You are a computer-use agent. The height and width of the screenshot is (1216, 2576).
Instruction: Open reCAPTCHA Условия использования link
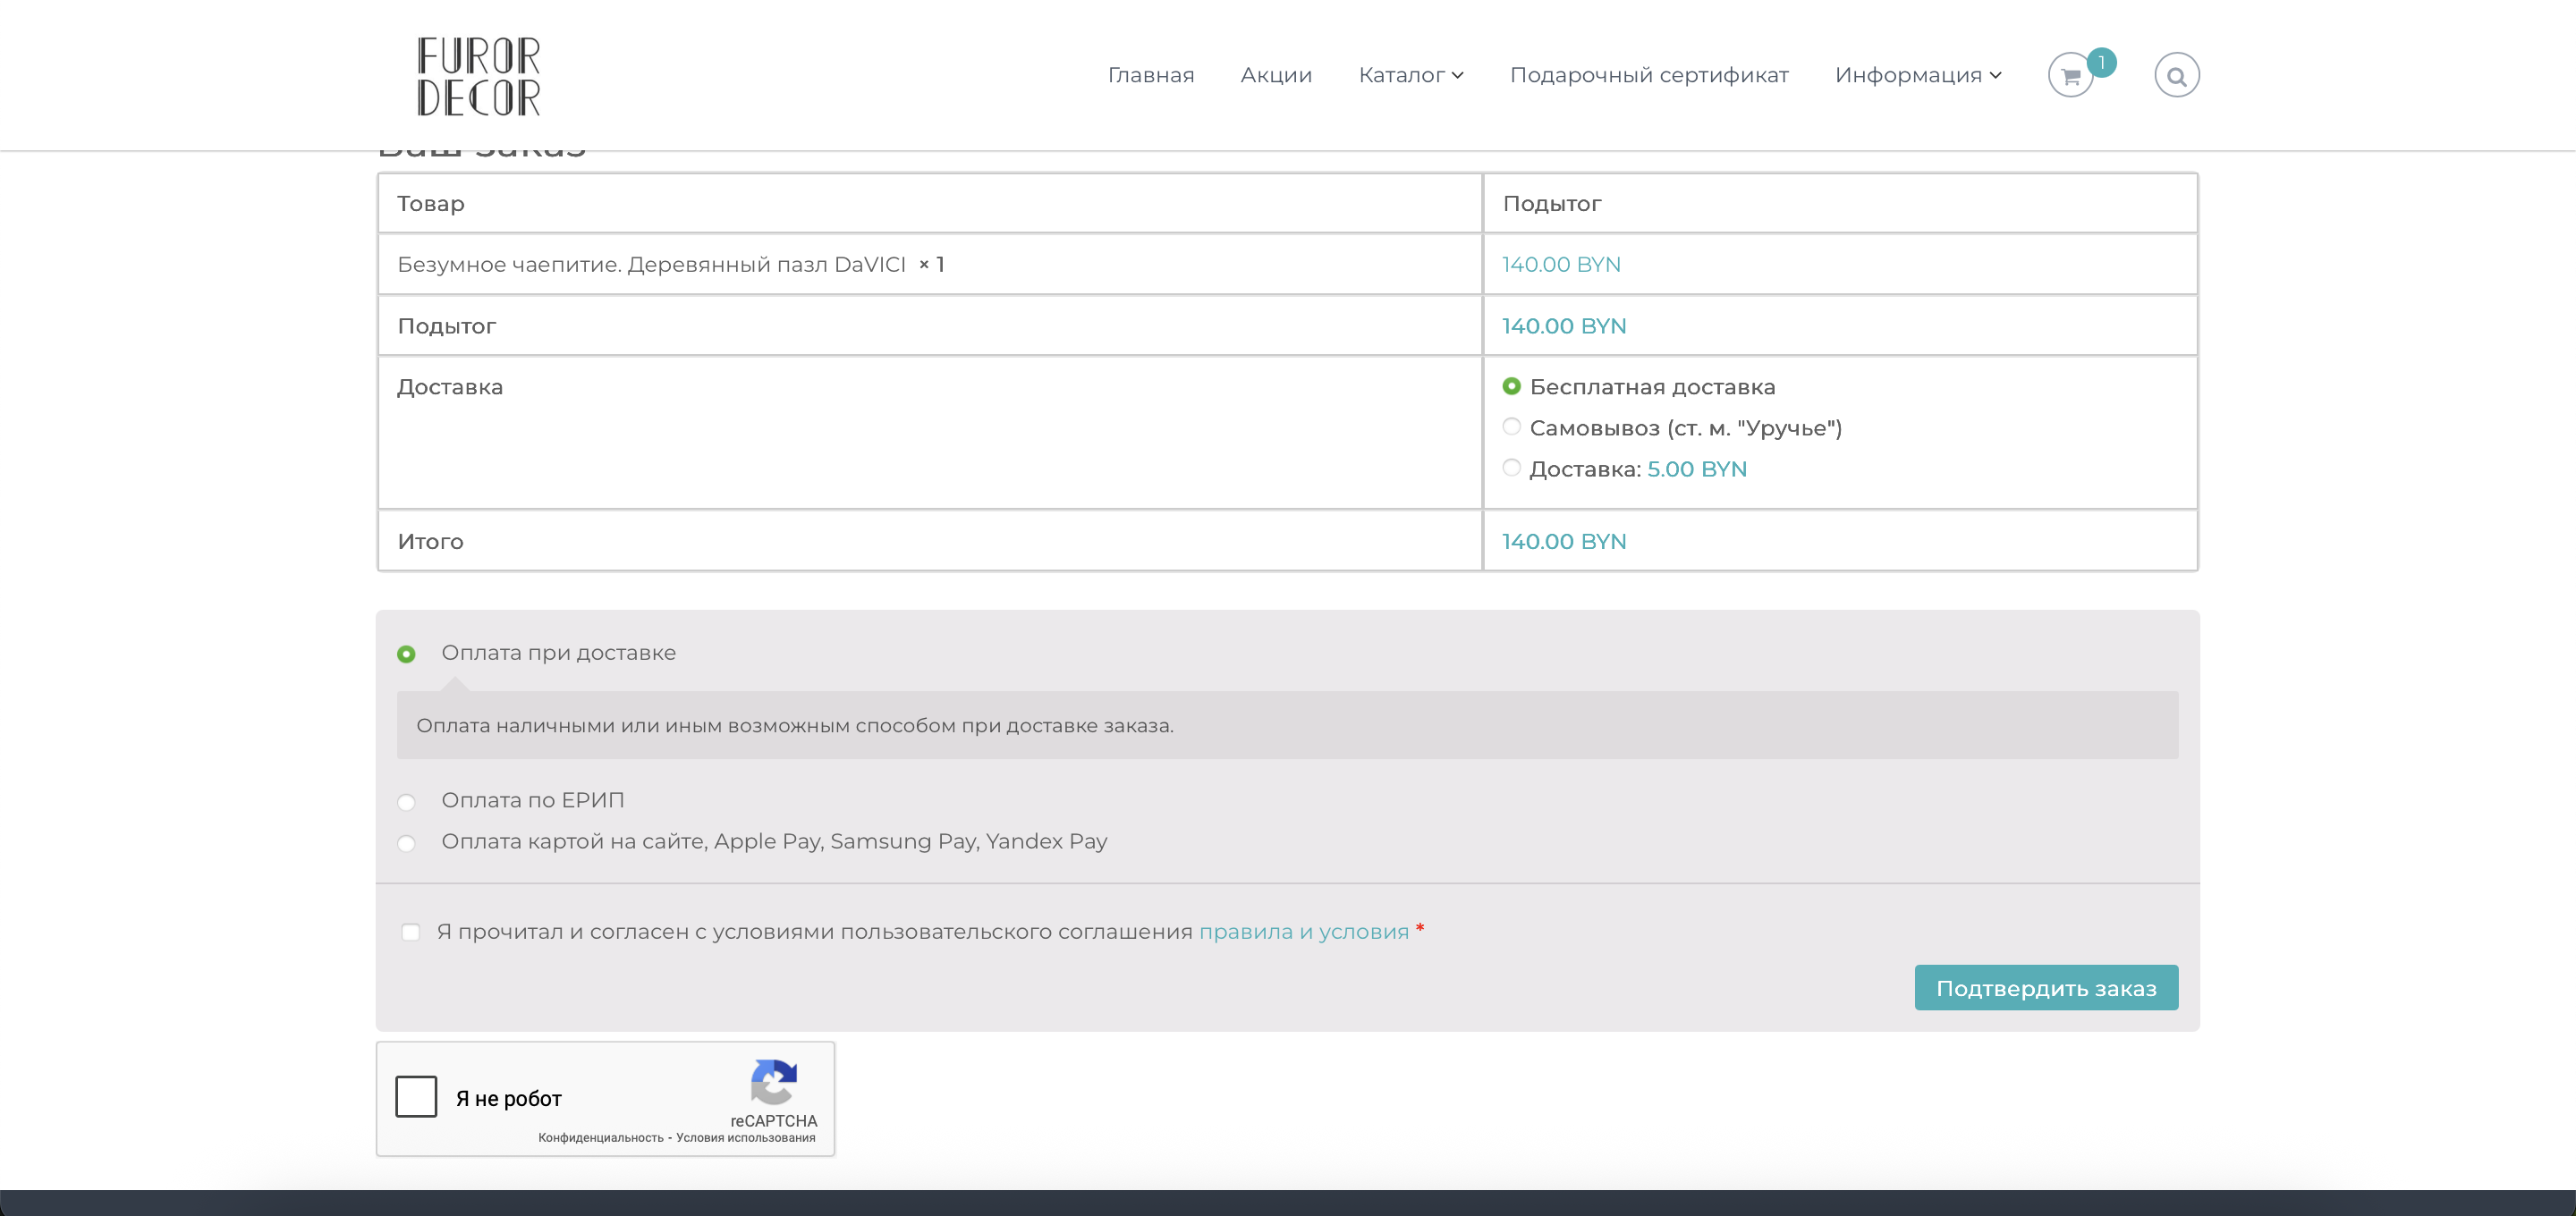(x=746, y=1138)
